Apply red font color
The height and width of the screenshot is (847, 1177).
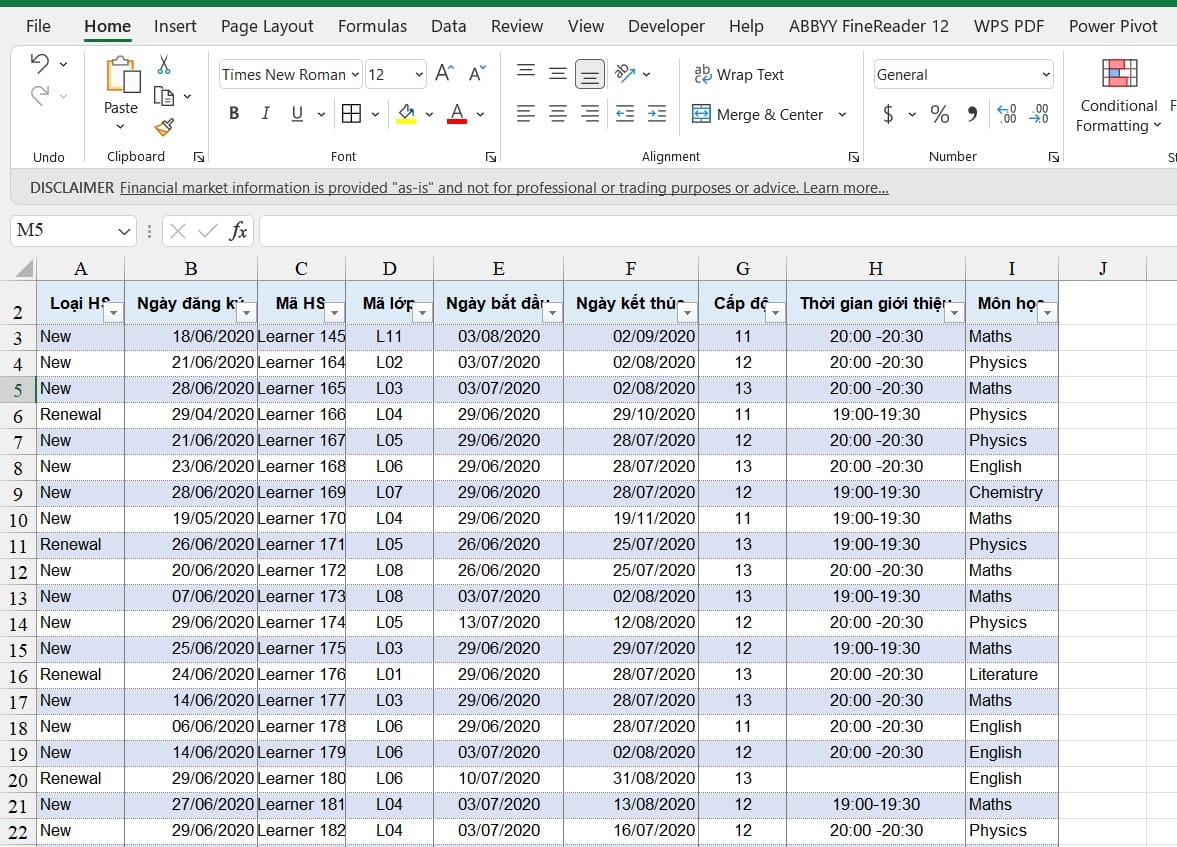click(x=456, y=113)
